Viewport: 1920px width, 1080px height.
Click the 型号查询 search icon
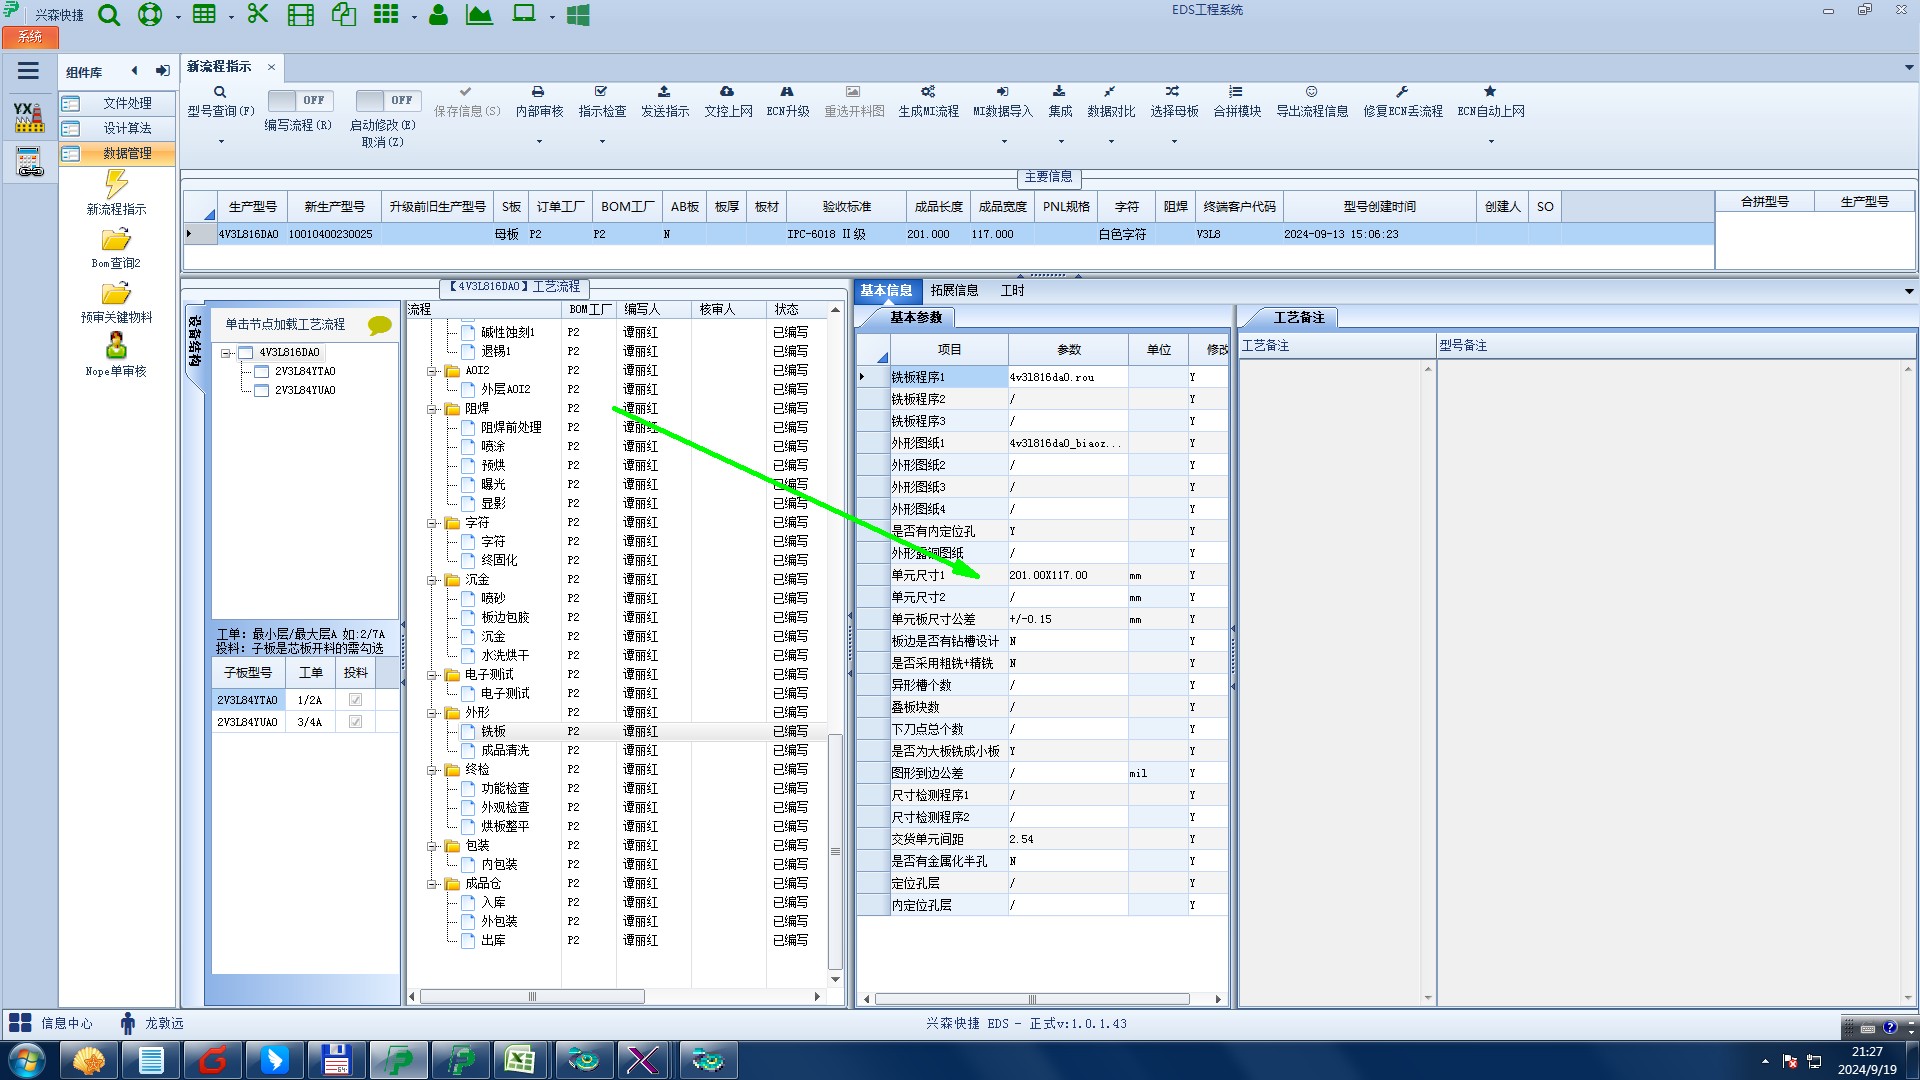click(220, 92)
